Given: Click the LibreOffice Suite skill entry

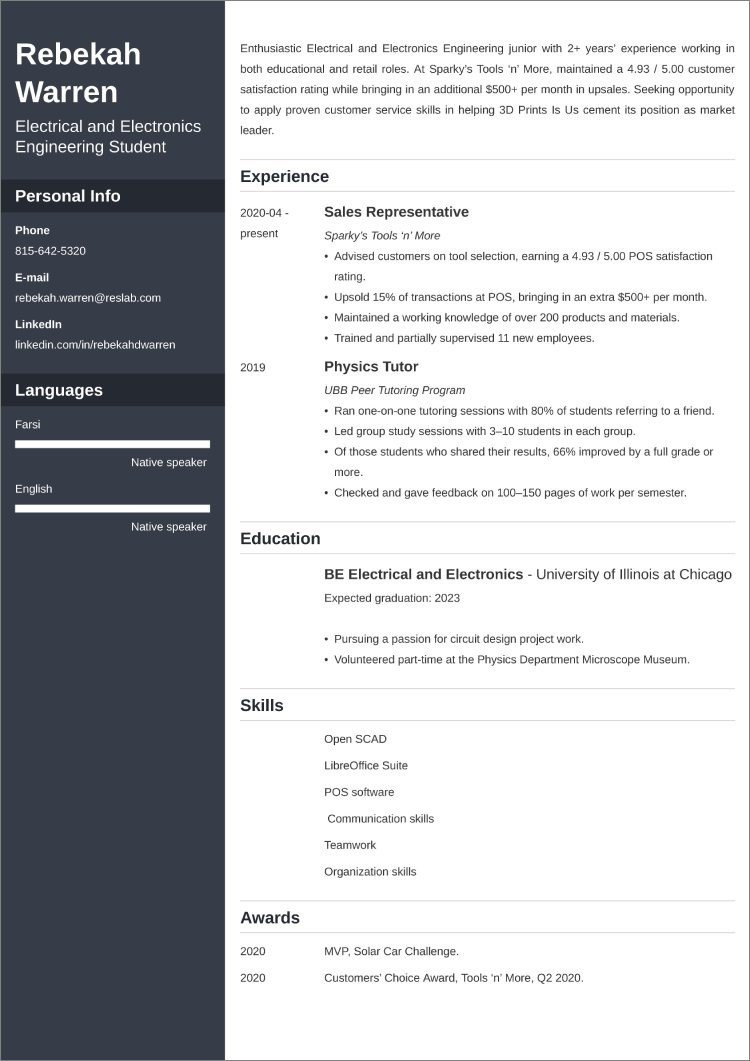Looking at the screenshot, I should (x=366, y=766).
